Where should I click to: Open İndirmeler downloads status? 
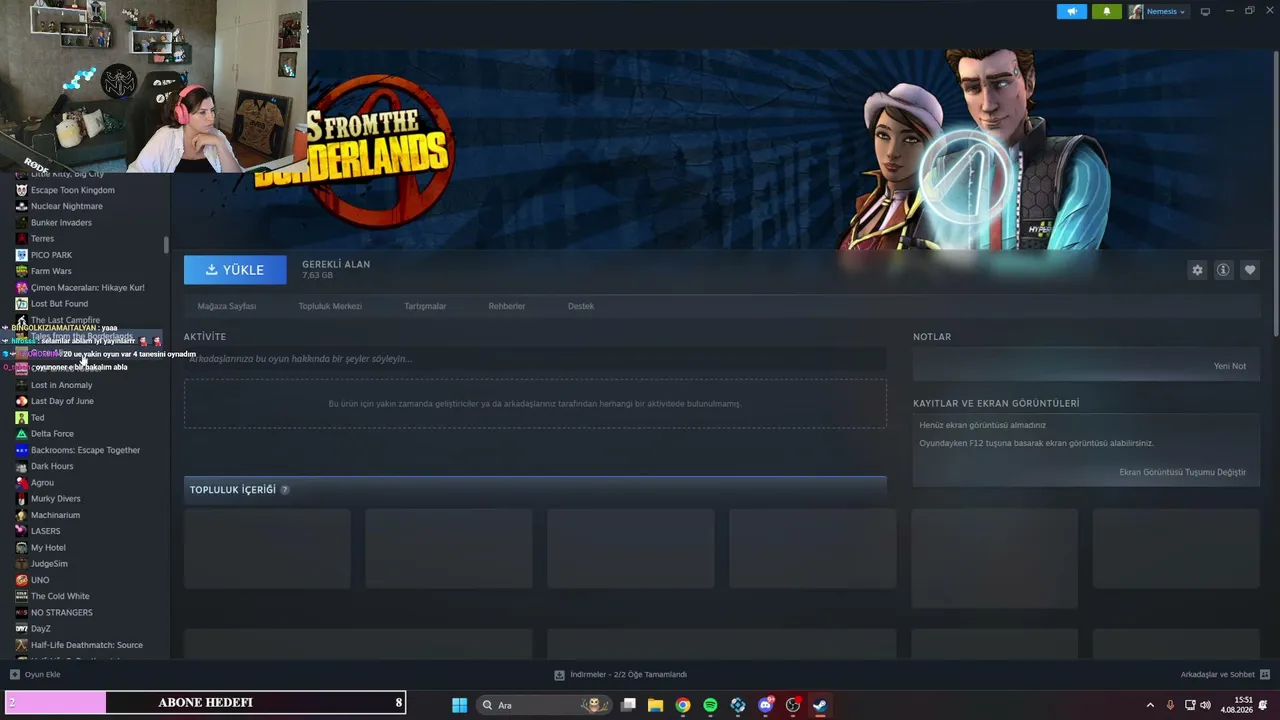[621, 675]
